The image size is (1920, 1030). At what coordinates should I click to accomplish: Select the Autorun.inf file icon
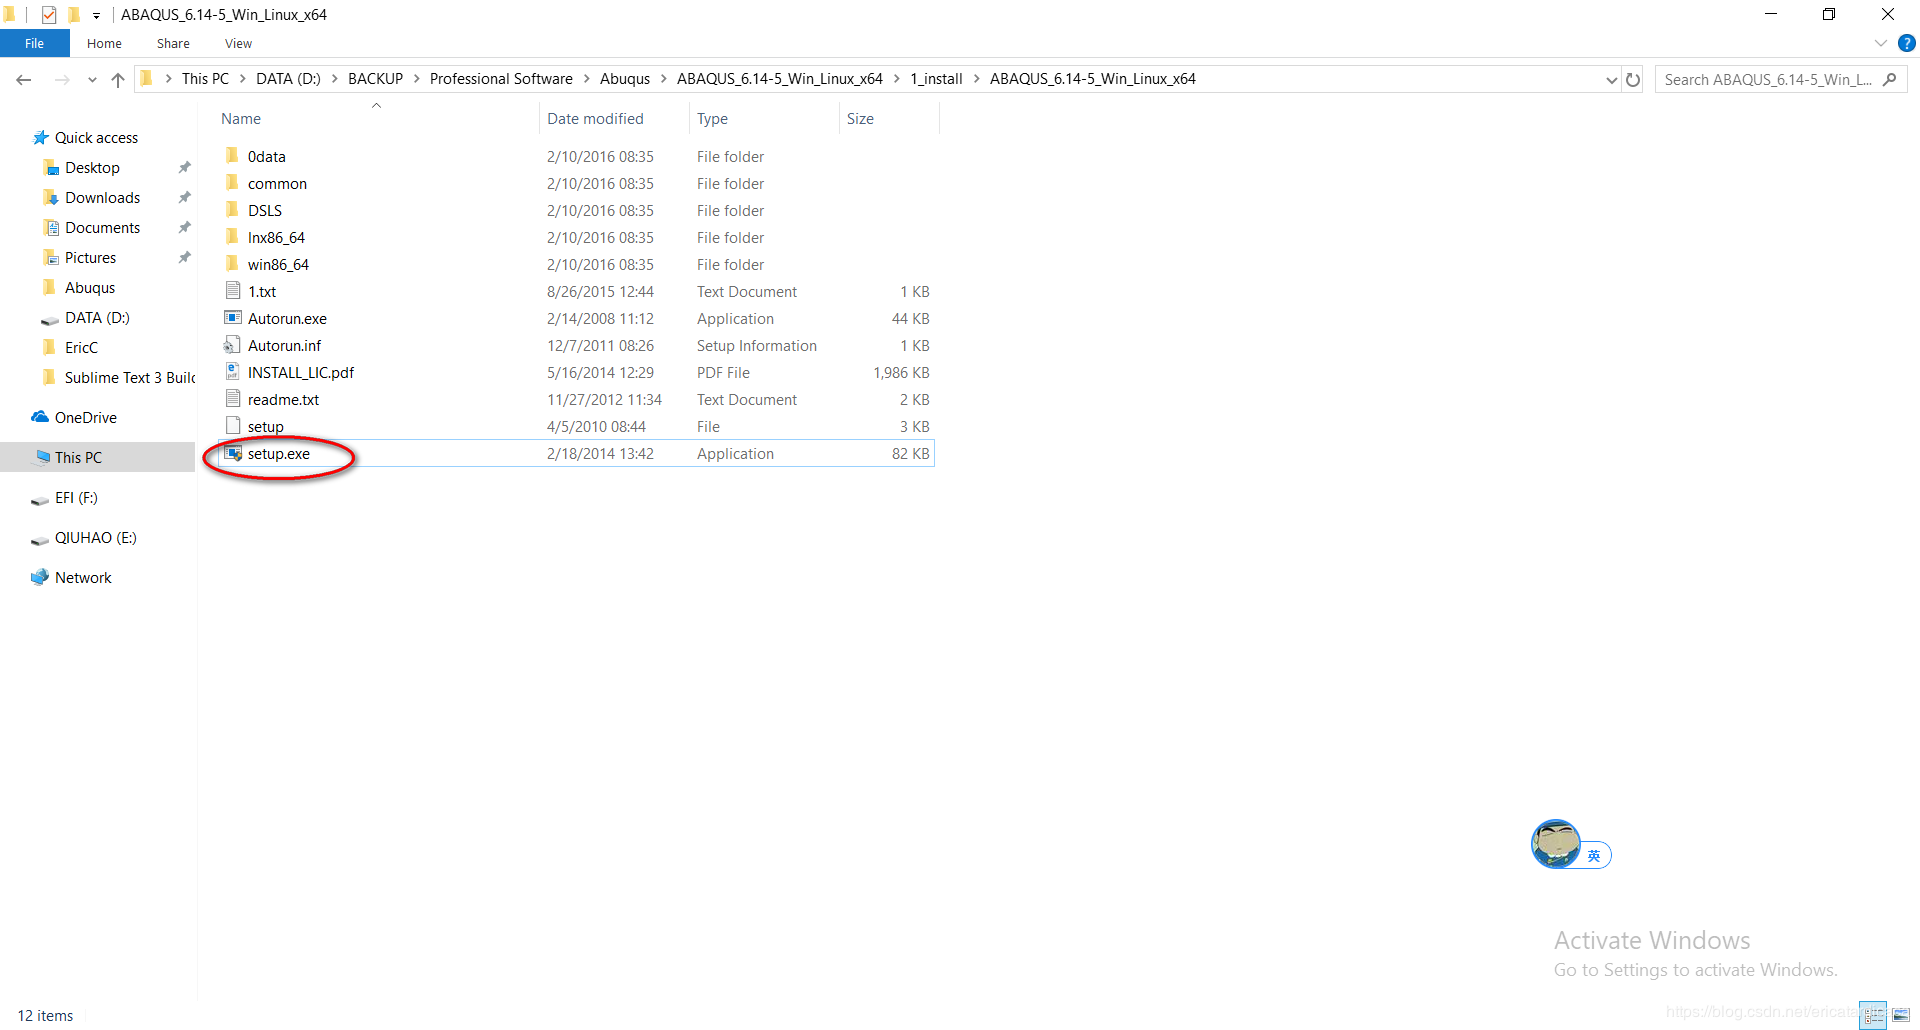(232, 345)
